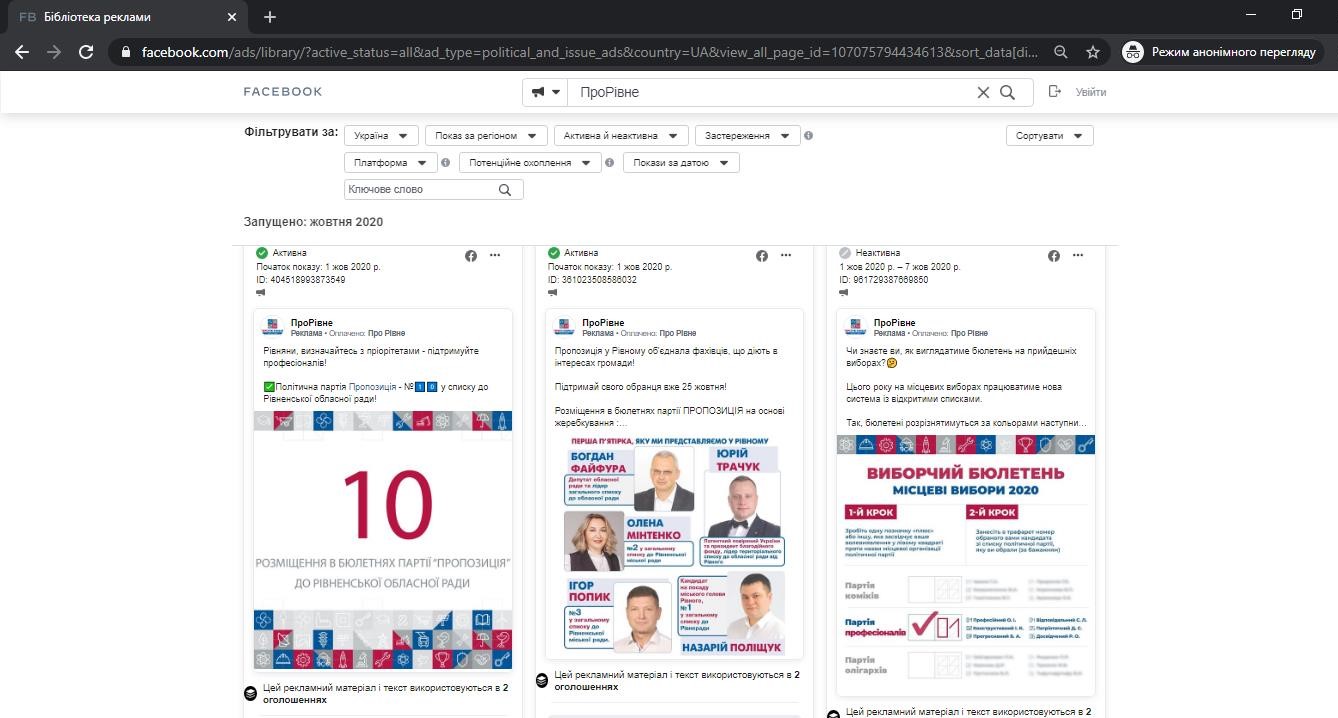Run search with the magnifier icon next to ПроРівне

pos(1008,92)
